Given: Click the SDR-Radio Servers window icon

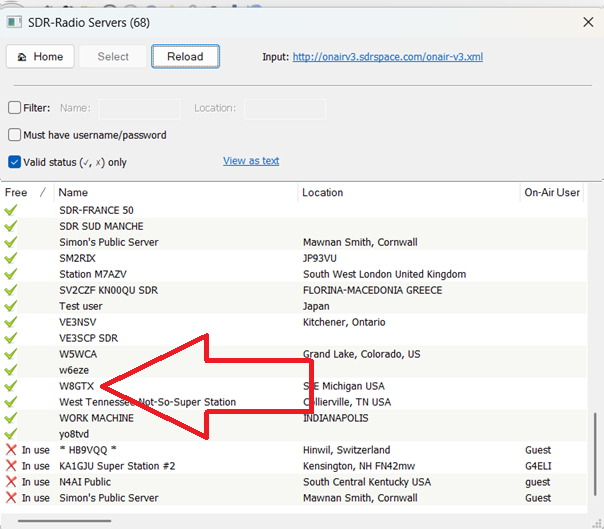Looking at the screenshot, I should (x=14, y=22).
